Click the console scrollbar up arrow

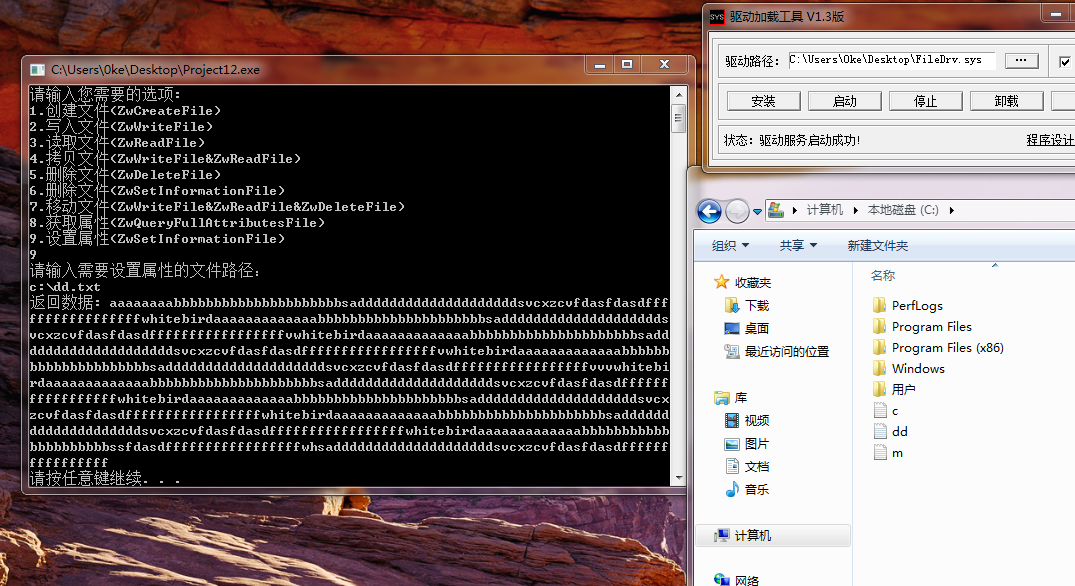[678, 95]
